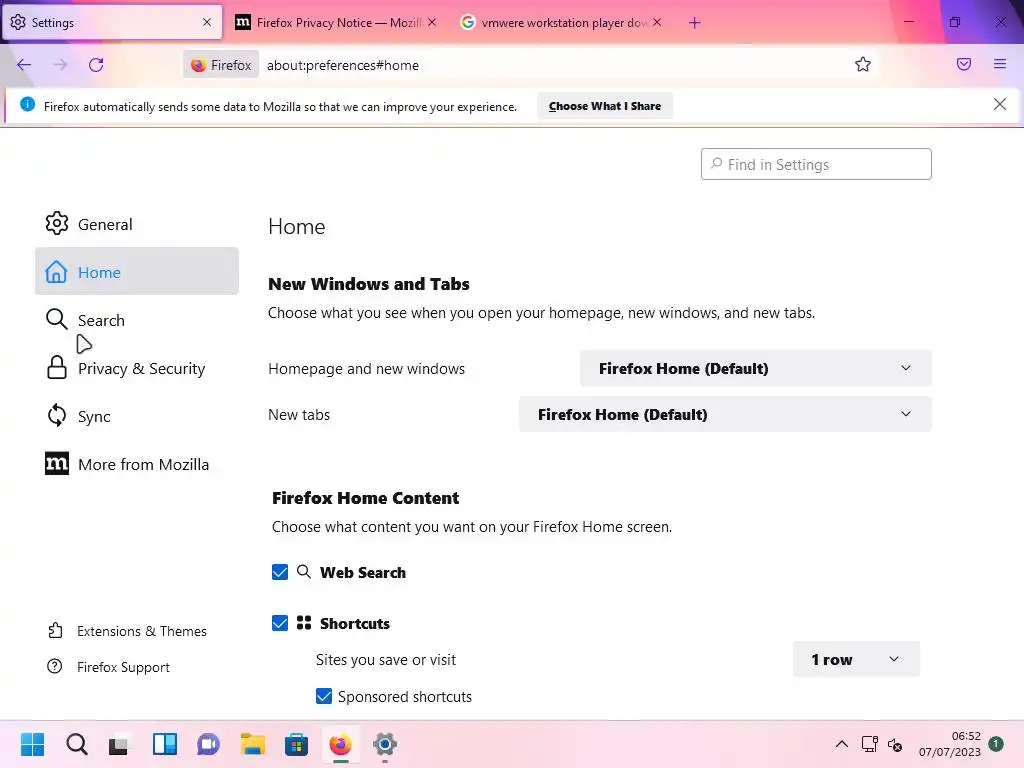This screenshot has width=1024, height=768.
Task: Open the notification count badge
Action: click(x=996, y=744)
